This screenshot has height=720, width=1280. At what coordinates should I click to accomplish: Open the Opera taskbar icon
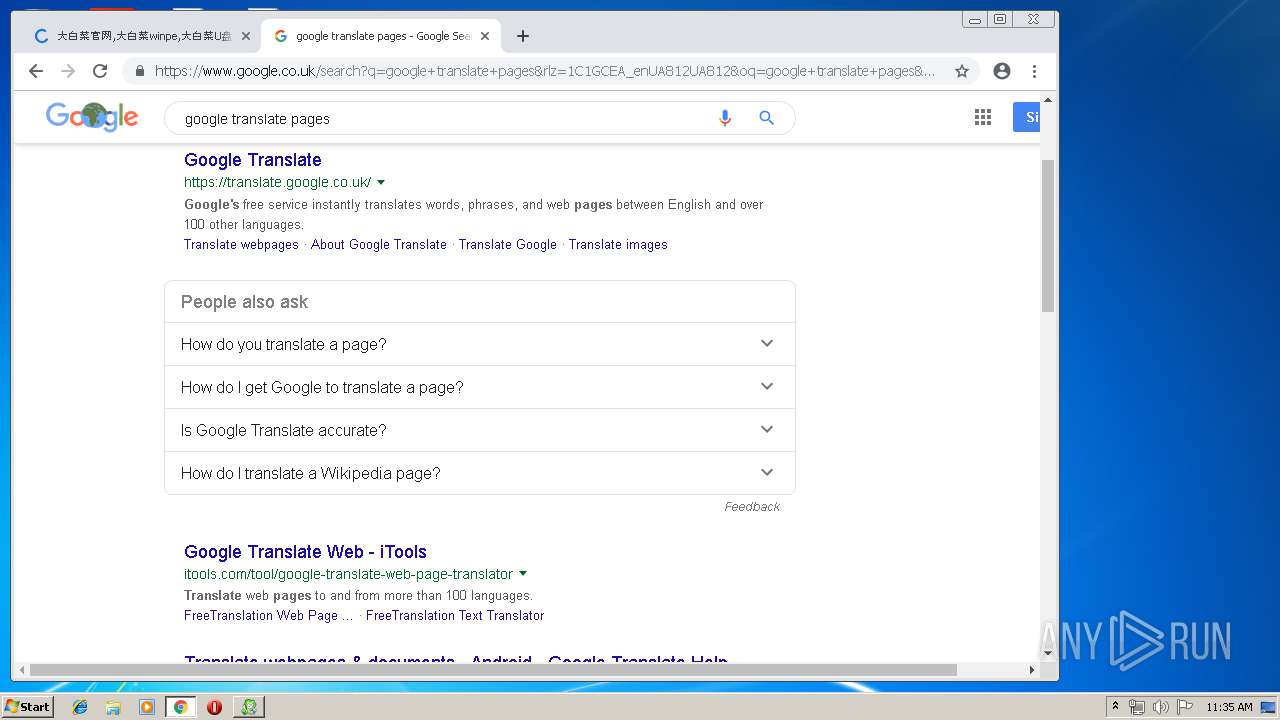coord(214,707)
